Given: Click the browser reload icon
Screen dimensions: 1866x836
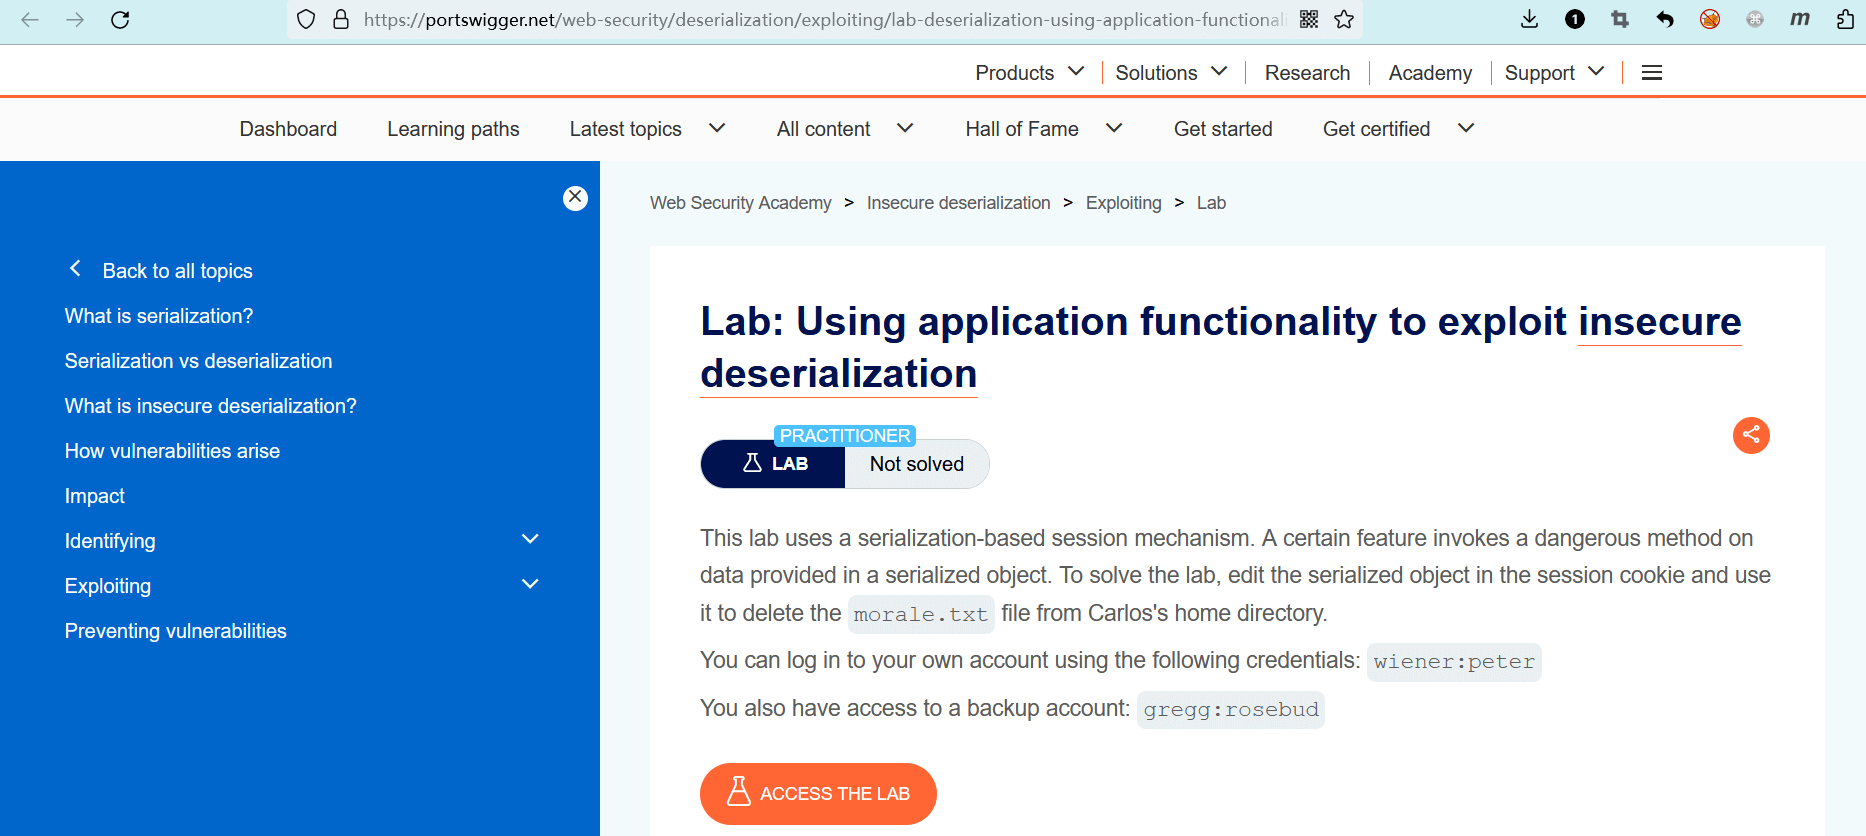Looking at the screenshot, I should click(x=120, y=20).
